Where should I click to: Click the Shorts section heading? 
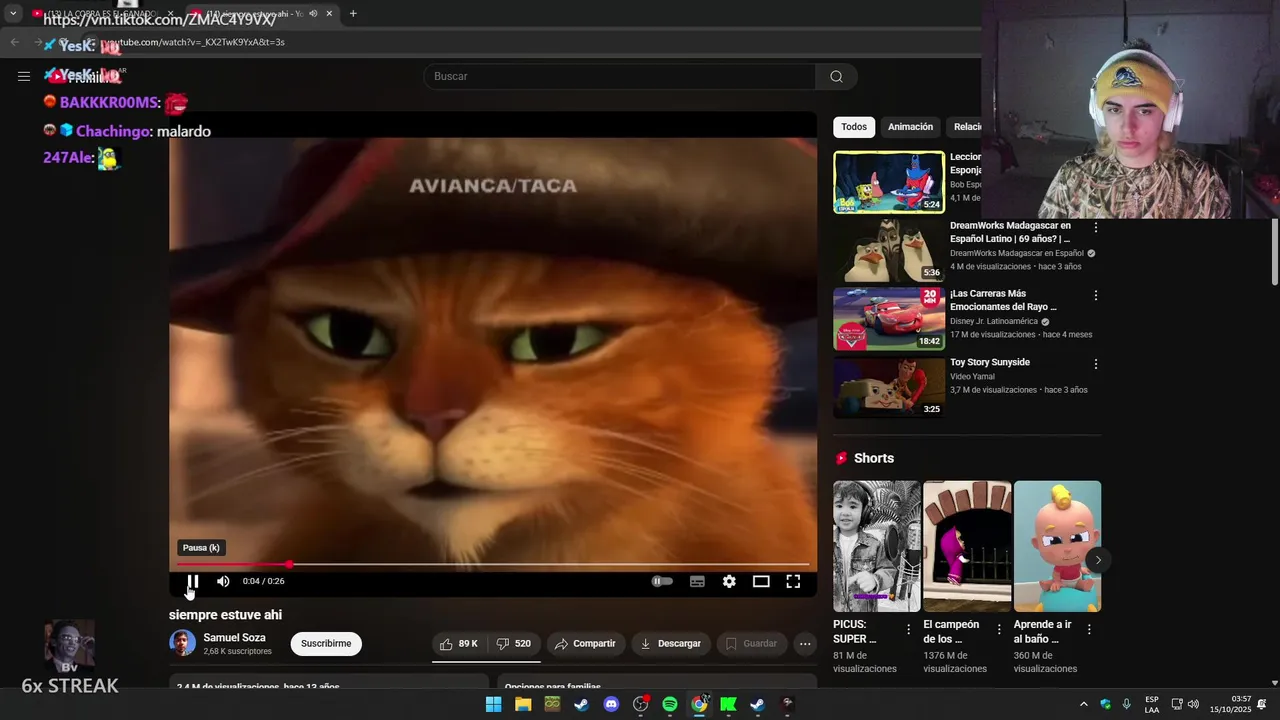(874, 458)
